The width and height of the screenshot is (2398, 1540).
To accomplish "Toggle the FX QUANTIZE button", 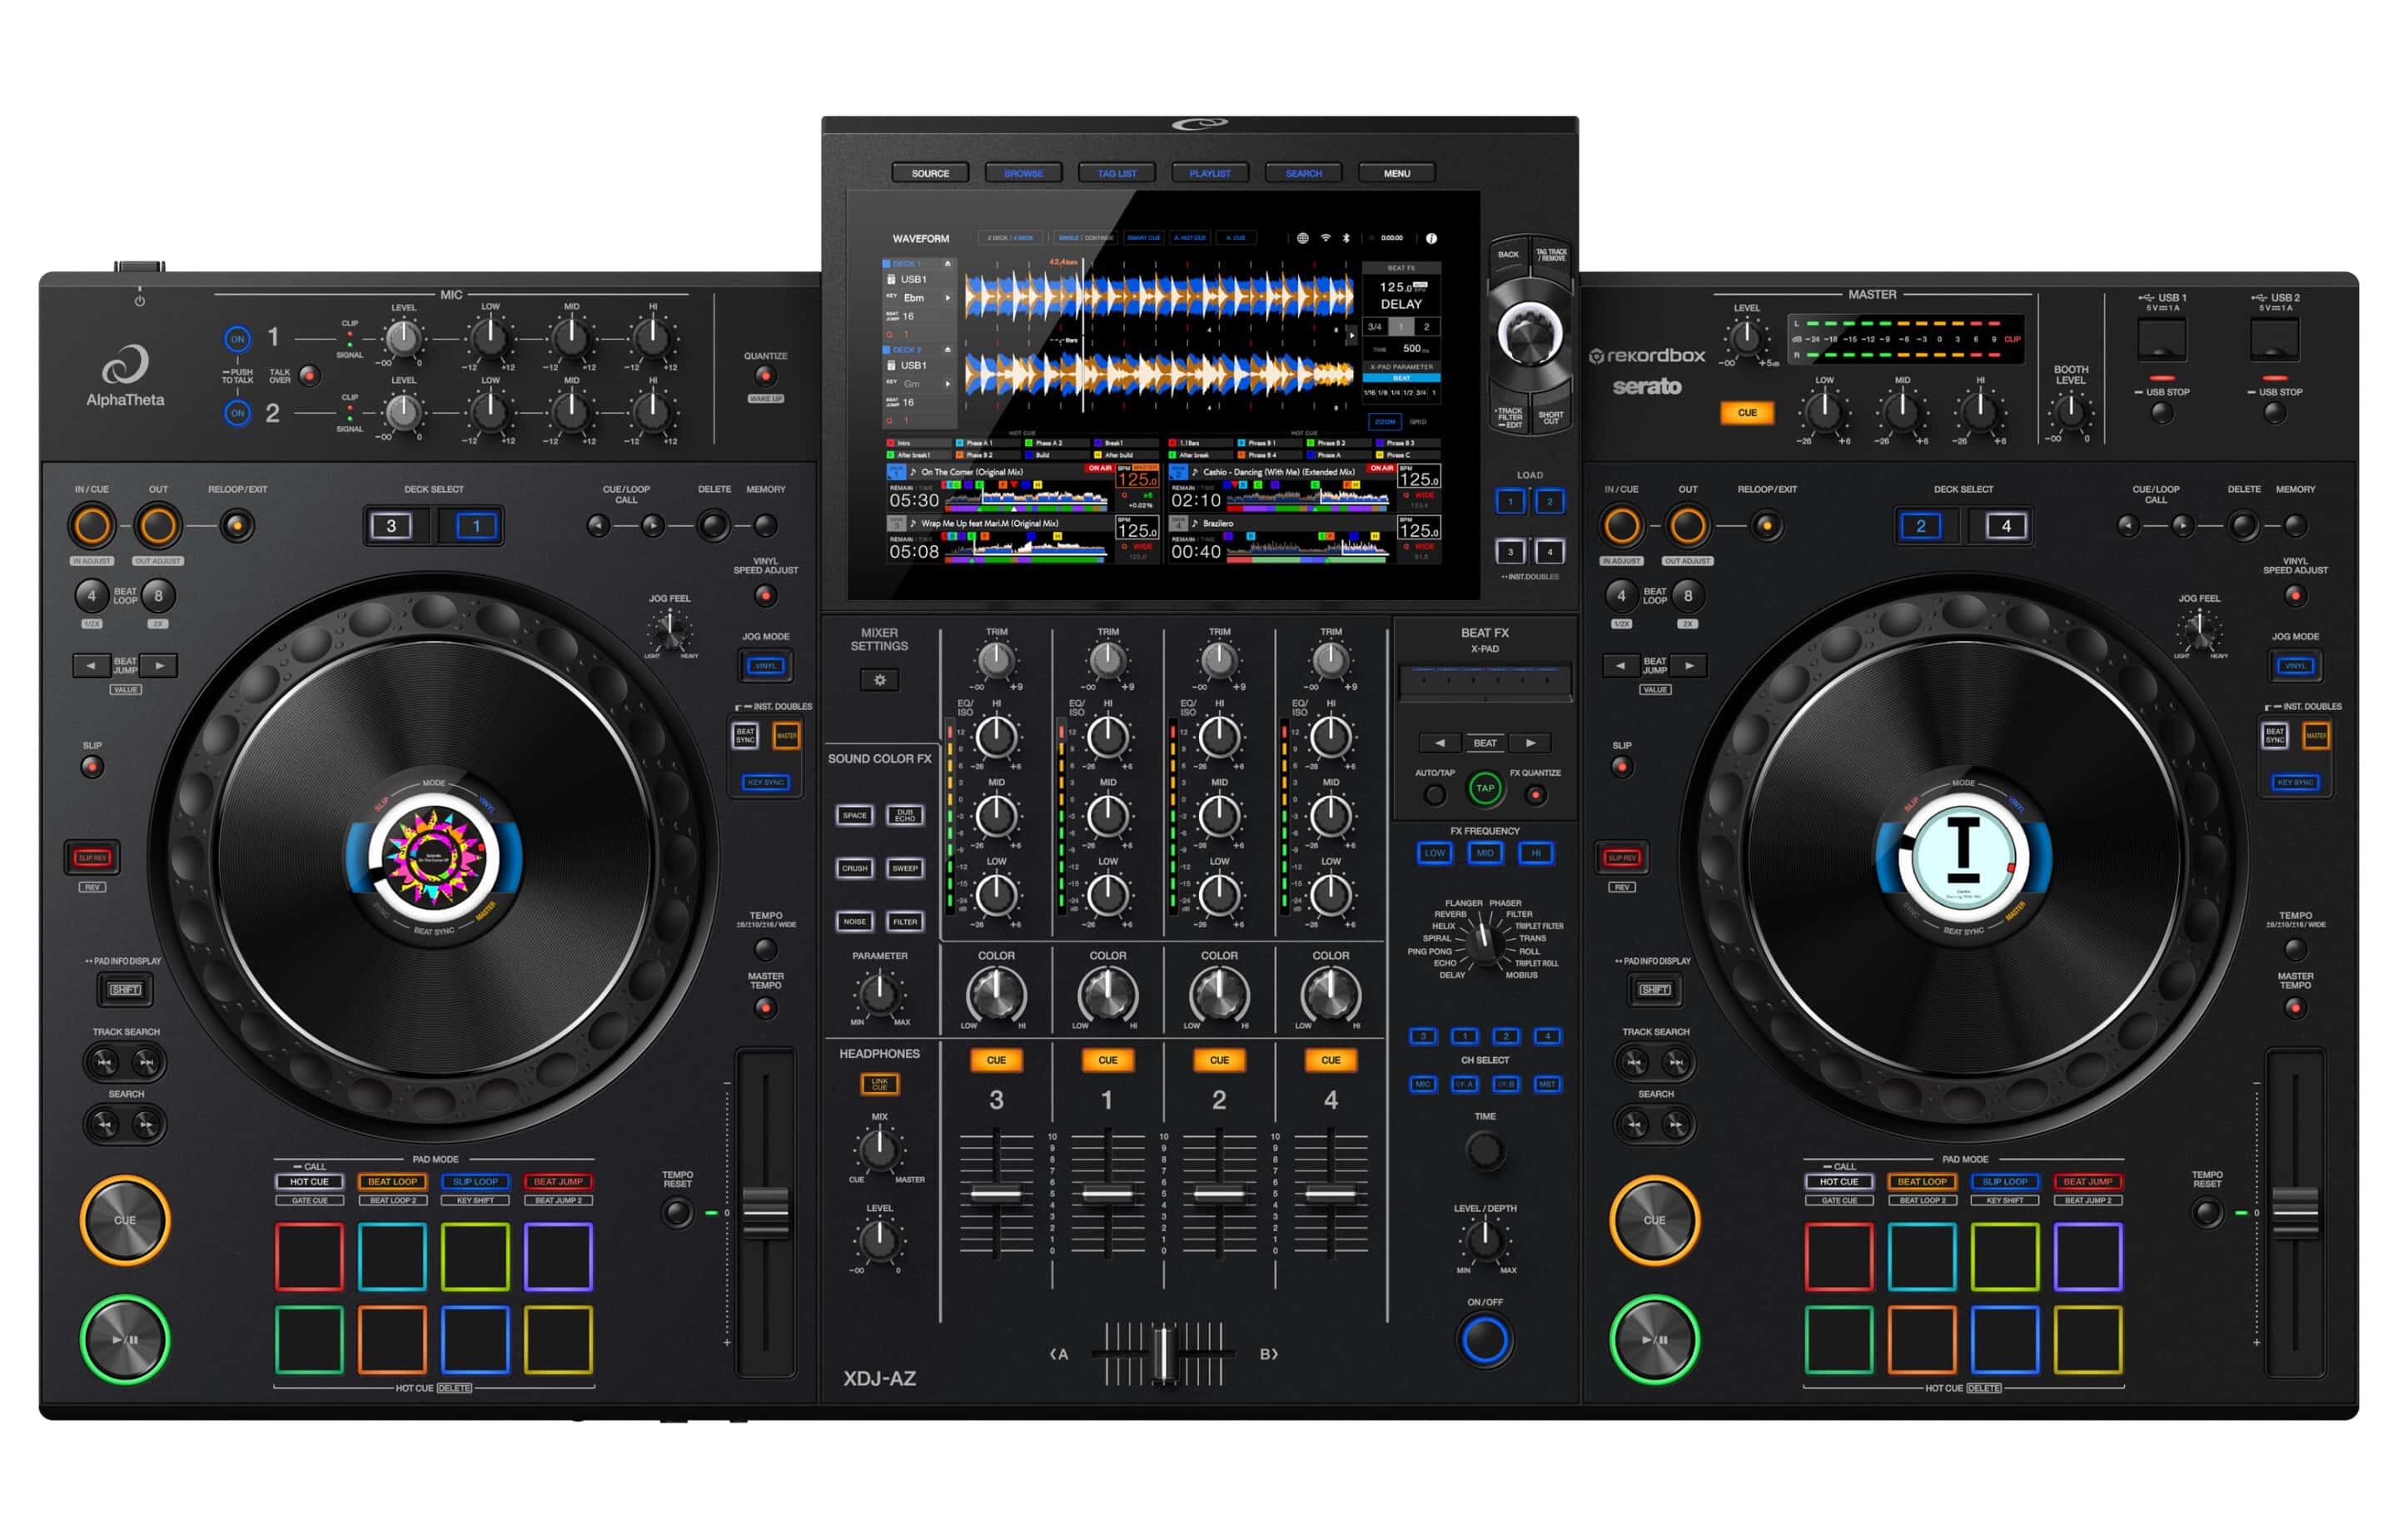I will click(1535, 795).
